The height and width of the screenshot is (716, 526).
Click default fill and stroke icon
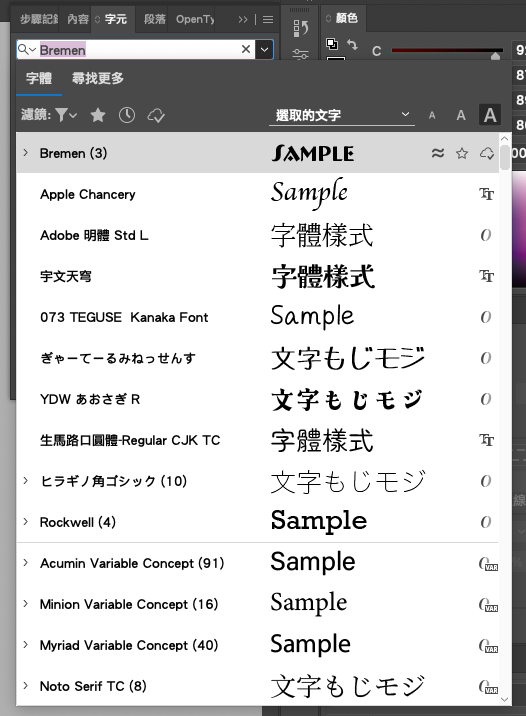coord(332,44)
